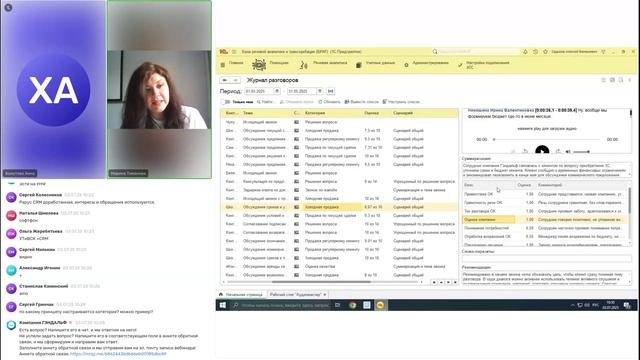Toggle the Только мои switch

pyautogui.click(x=225, y=102)
